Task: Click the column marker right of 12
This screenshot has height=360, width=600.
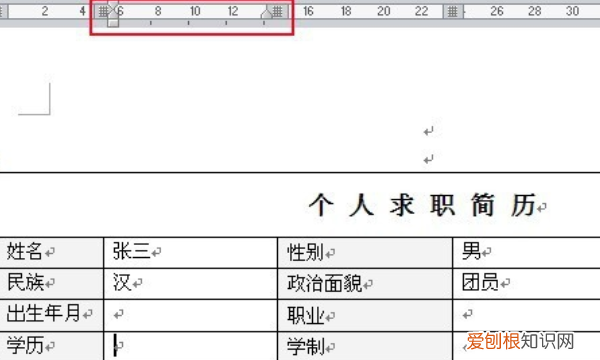Action: coord(278,11)
